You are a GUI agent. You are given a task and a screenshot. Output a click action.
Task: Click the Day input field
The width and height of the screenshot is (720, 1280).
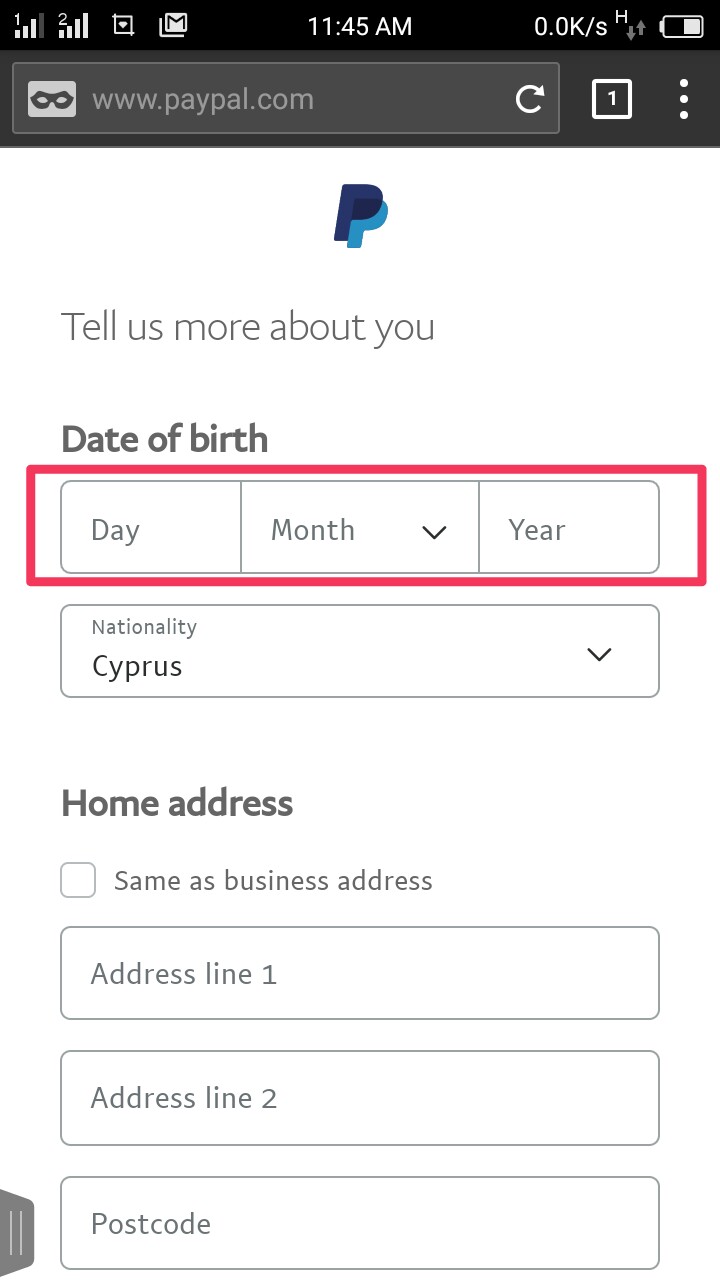pyautogui.click(x=151, y=528)
